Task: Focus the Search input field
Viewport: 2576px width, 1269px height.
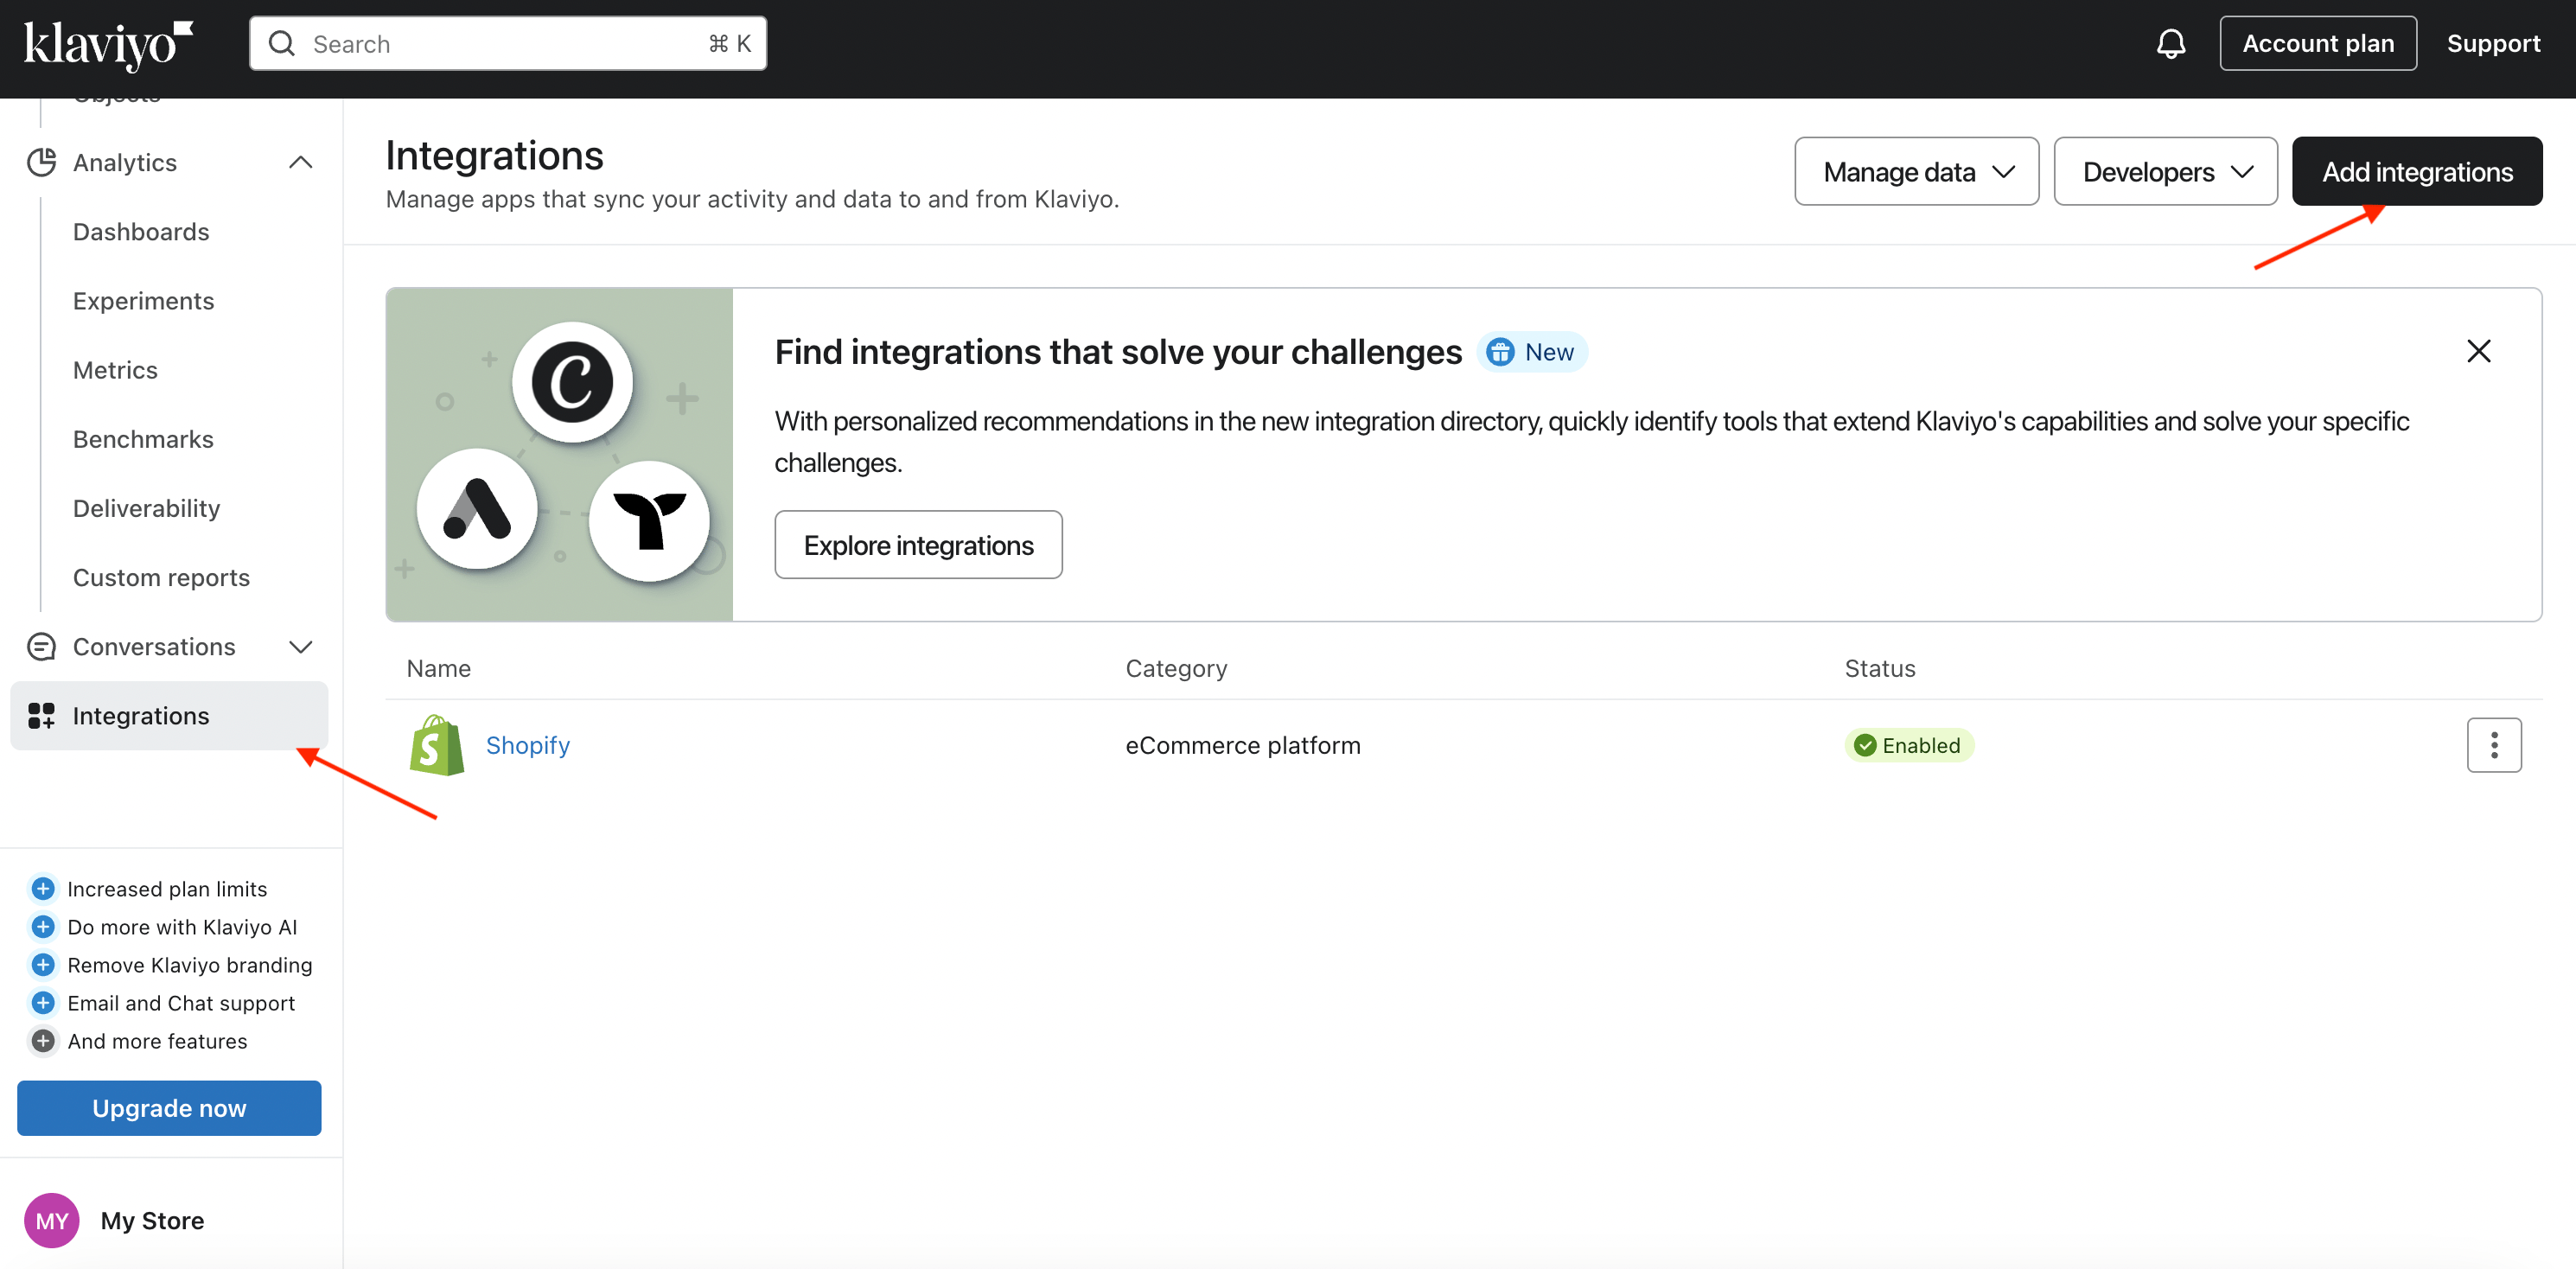Action: pyautogui.click(x=508, y=43)
